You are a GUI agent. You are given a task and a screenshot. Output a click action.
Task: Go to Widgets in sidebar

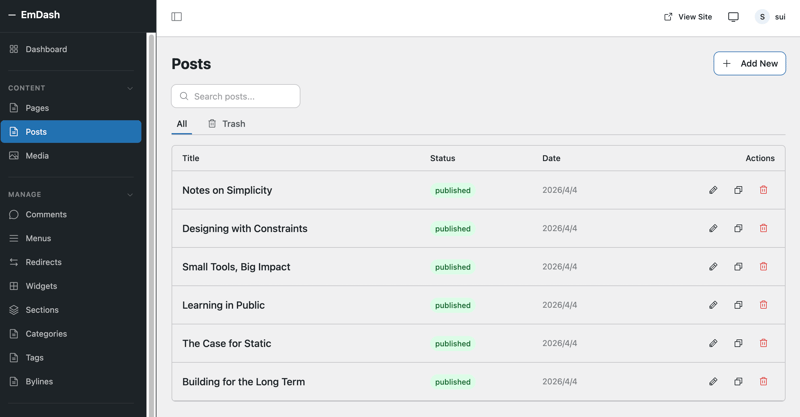coord(41,286)
